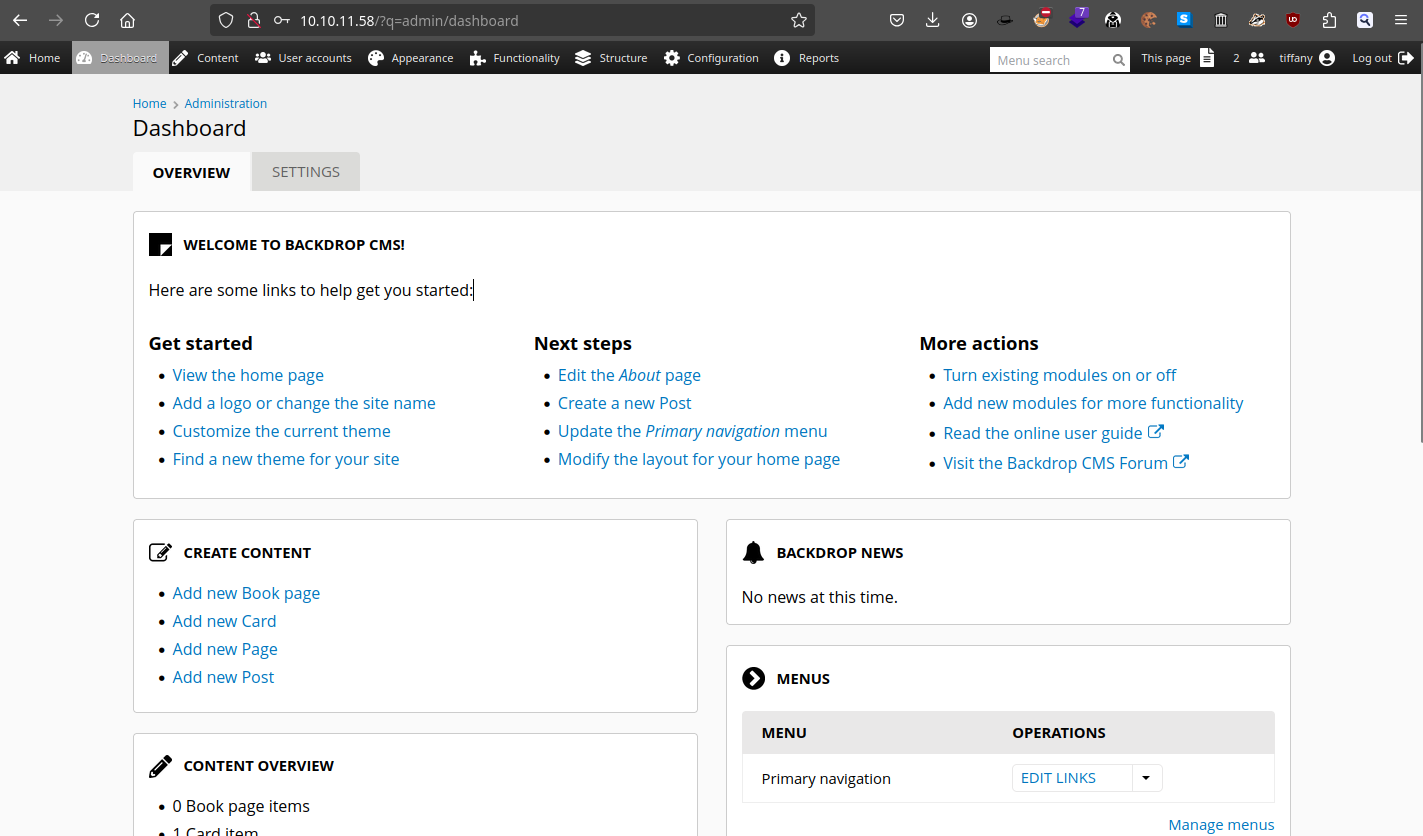Screen dimensions: 1423x836
Task: Open Customize the current theme link
Action: [x=282, y=431]
